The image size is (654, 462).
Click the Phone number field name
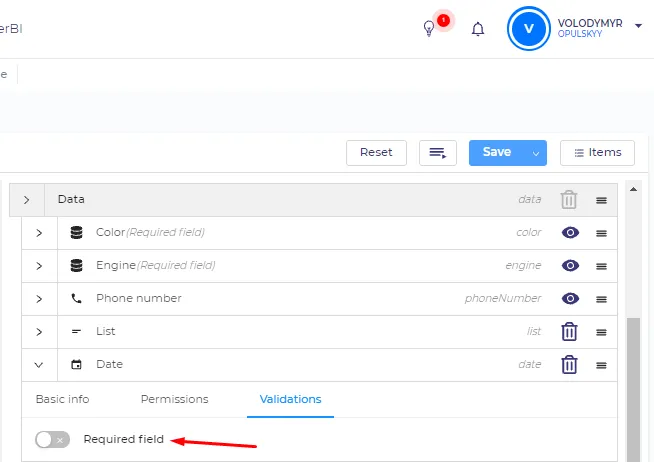point(139,298)
